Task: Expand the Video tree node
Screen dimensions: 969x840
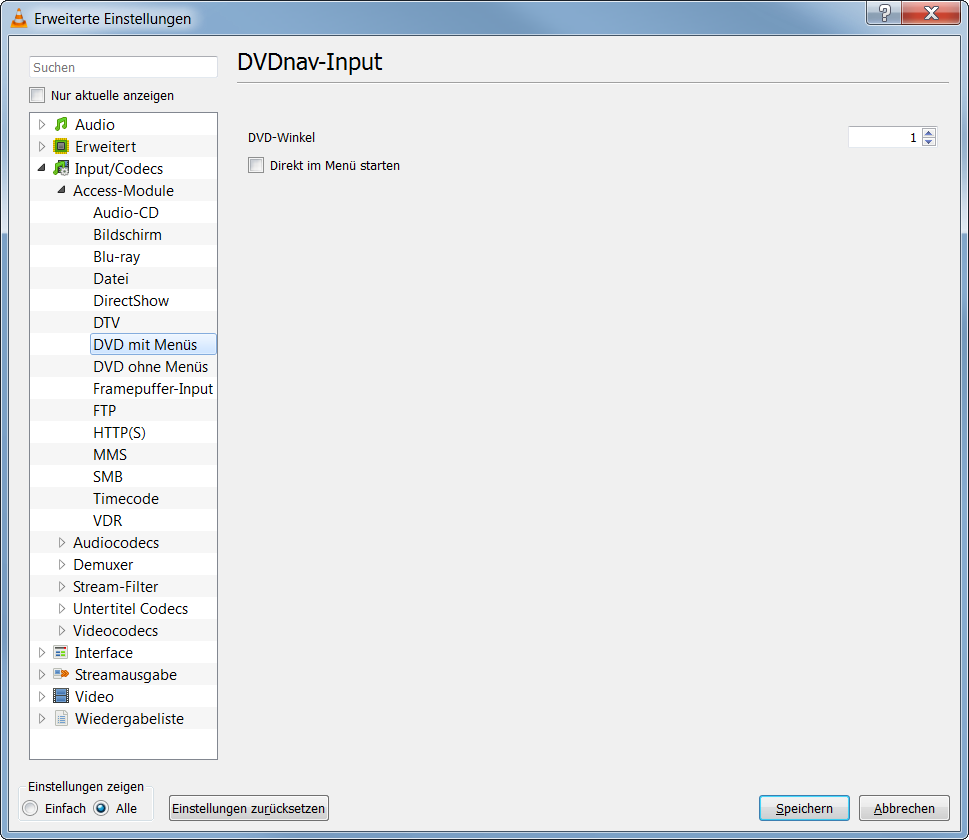Action: tap(41, 696)
